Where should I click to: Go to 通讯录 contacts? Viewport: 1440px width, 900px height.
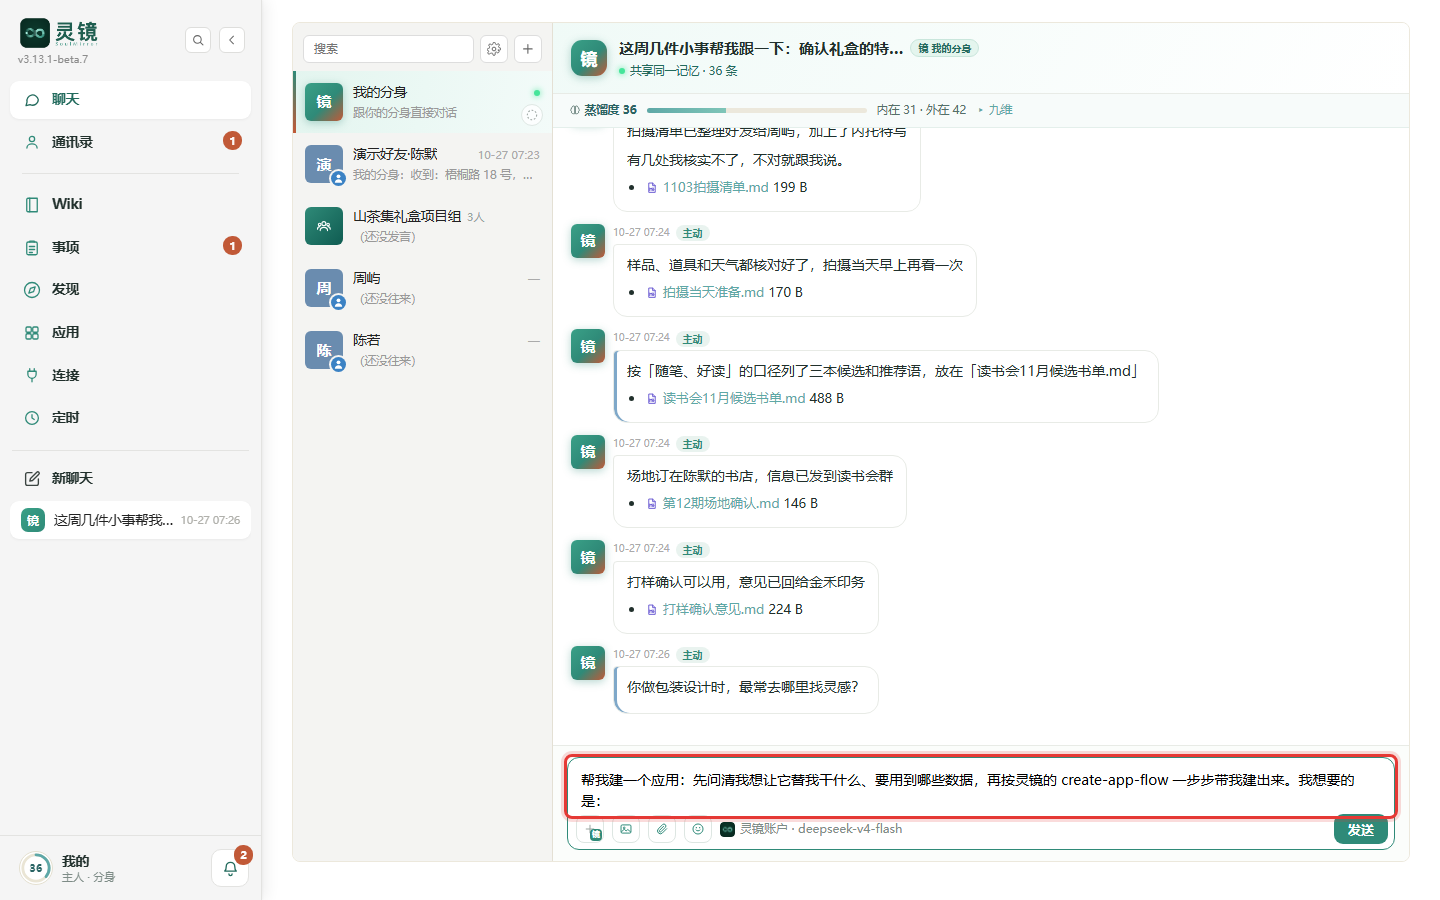pyautogui.click(x=130, y=142)
